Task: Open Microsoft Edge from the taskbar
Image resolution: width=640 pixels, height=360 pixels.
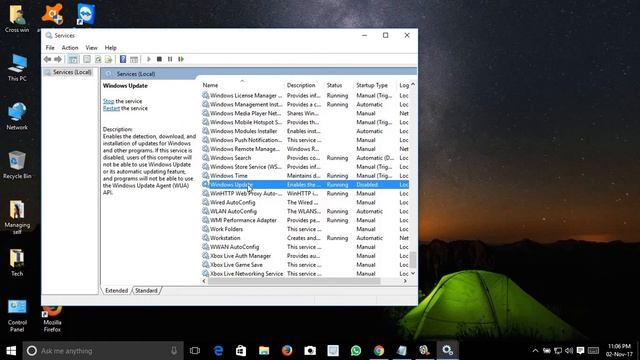Action: pyautogui.click(x=218, y=351)
